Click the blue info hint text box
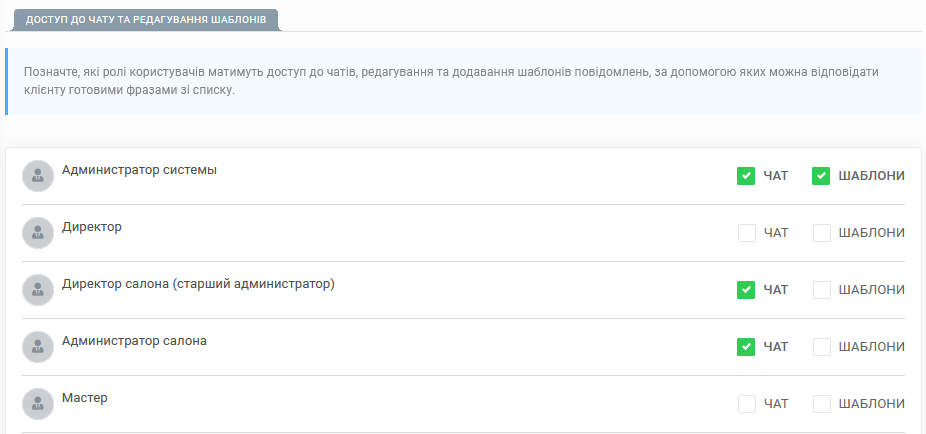This screenshot has height=434, width=926. pyautogui.click(x=463, y=81)
